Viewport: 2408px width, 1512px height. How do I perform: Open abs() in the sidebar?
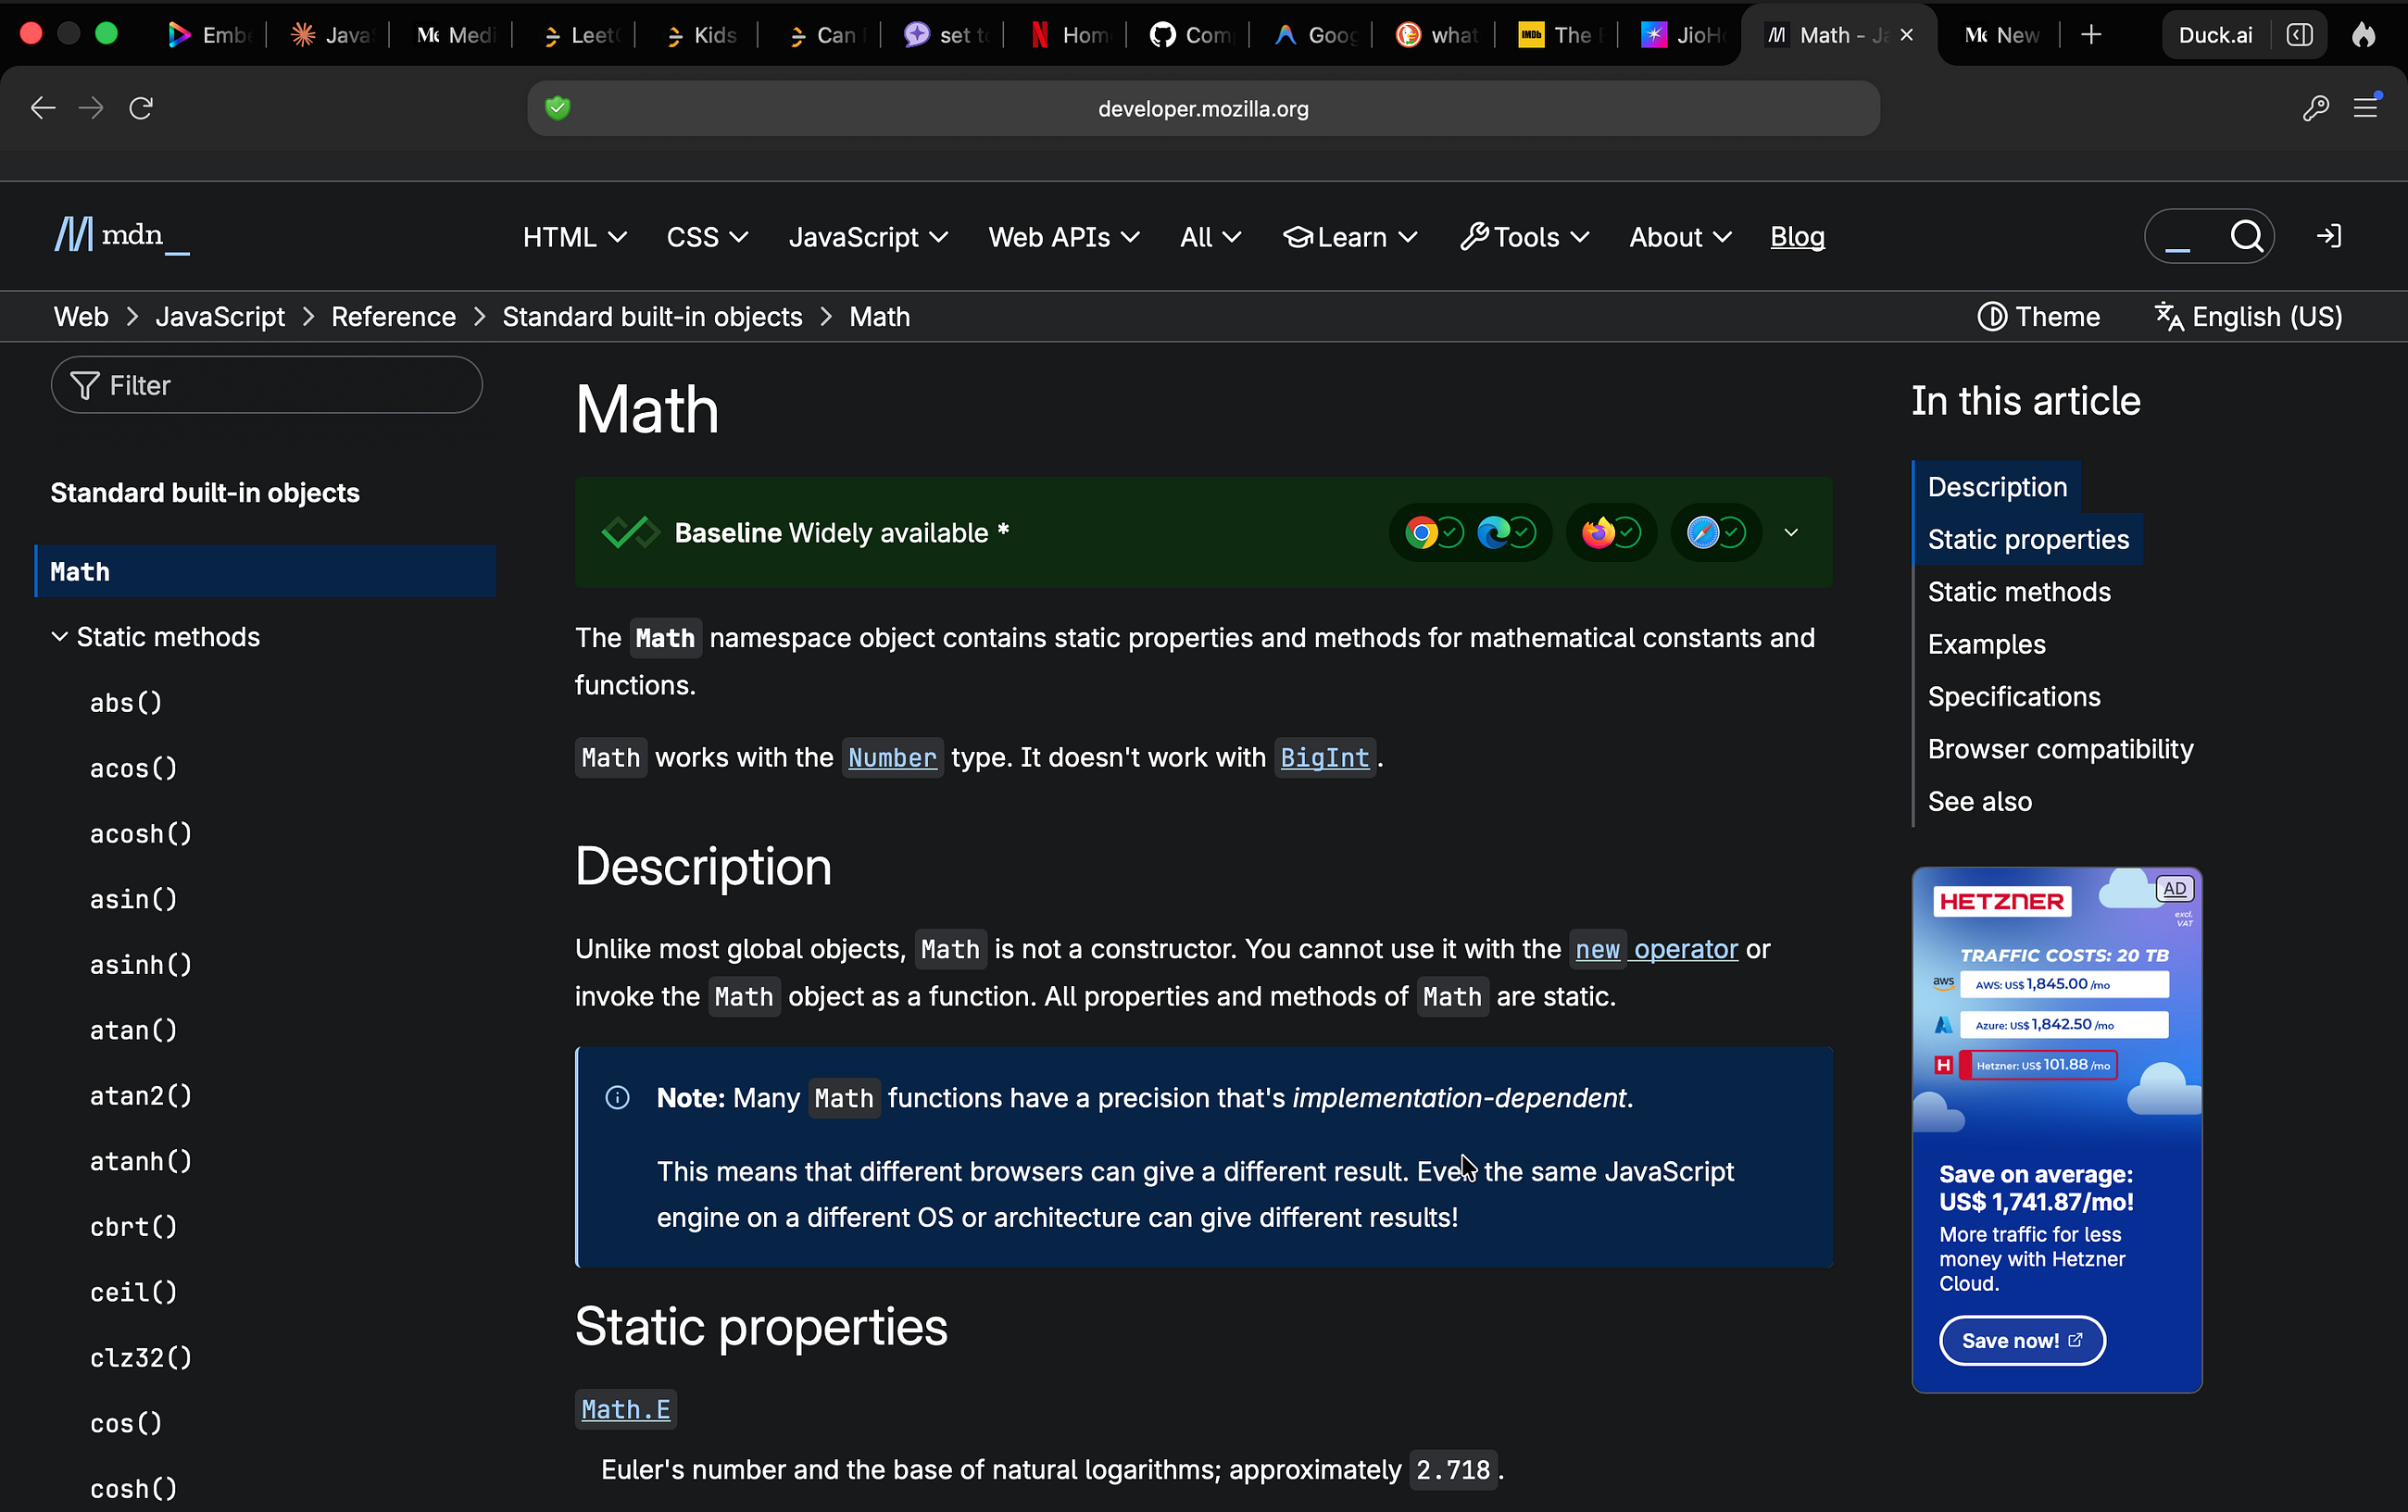click(x=126, y=703)
